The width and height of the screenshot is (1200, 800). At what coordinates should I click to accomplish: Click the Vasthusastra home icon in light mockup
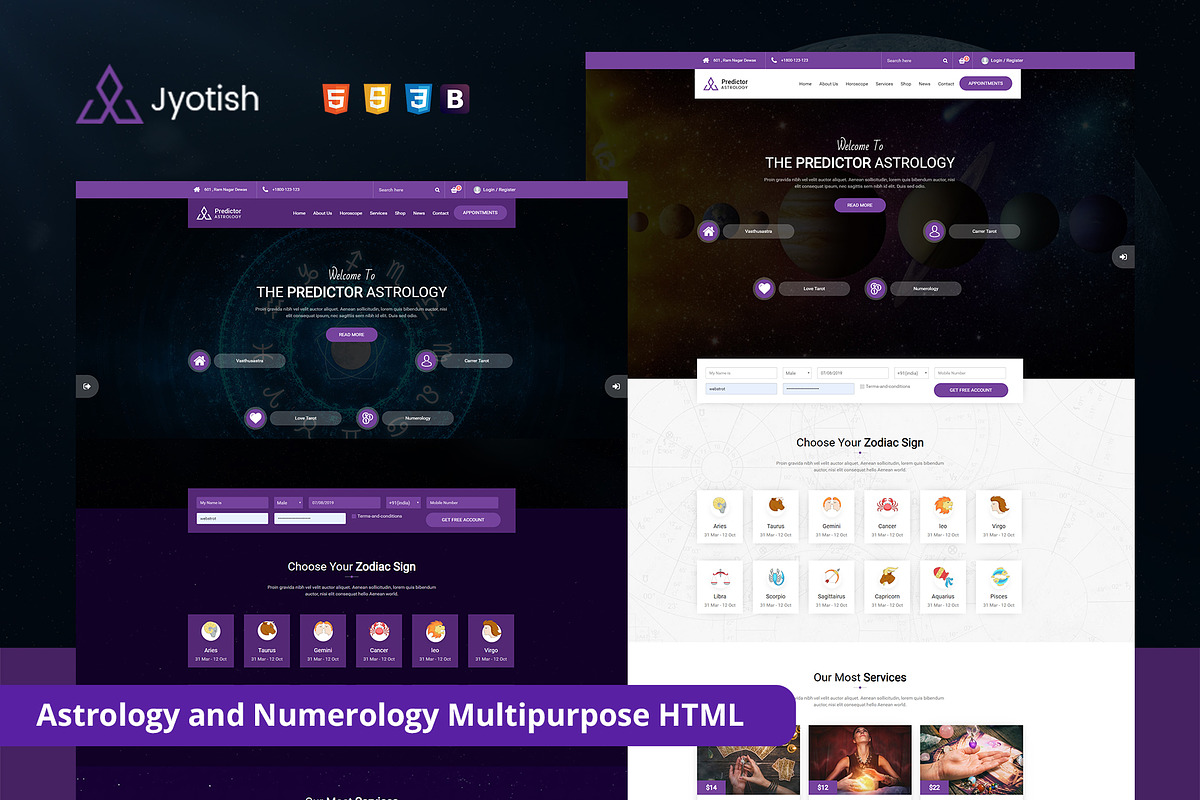709,231
